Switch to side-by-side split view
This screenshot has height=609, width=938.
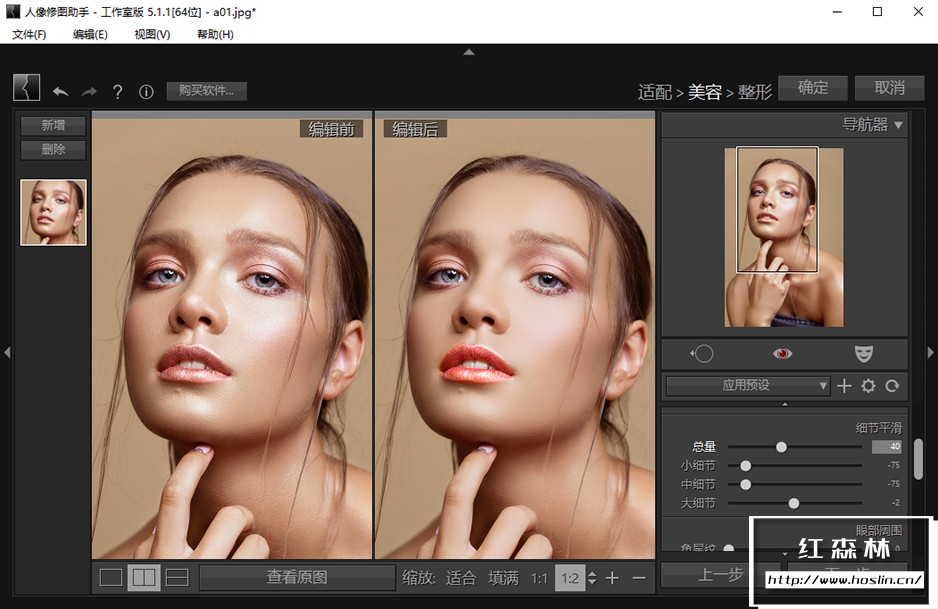(x=143, y=577)
